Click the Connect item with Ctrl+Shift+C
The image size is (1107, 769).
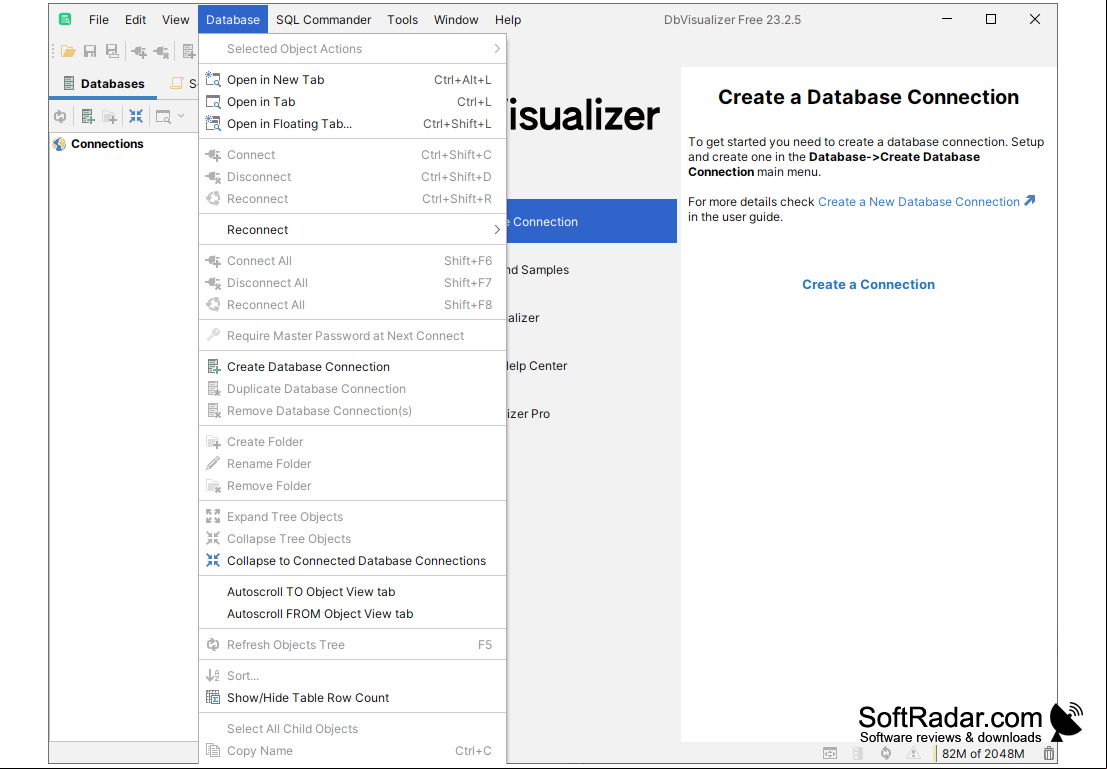click(352, 155)
